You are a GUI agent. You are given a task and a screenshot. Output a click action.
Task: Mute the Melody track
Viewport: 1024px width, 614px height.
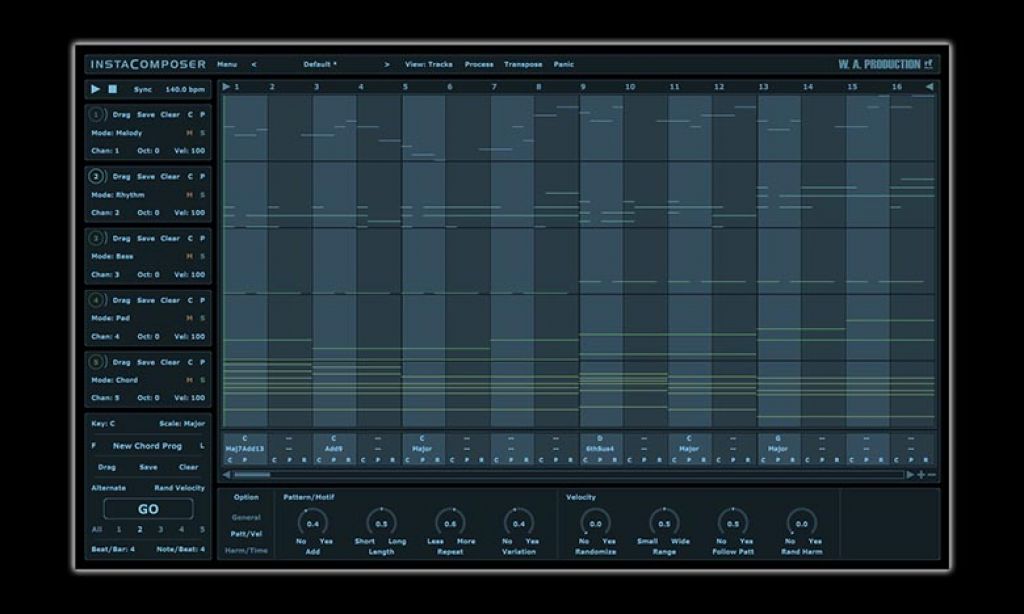click(189, 133)
